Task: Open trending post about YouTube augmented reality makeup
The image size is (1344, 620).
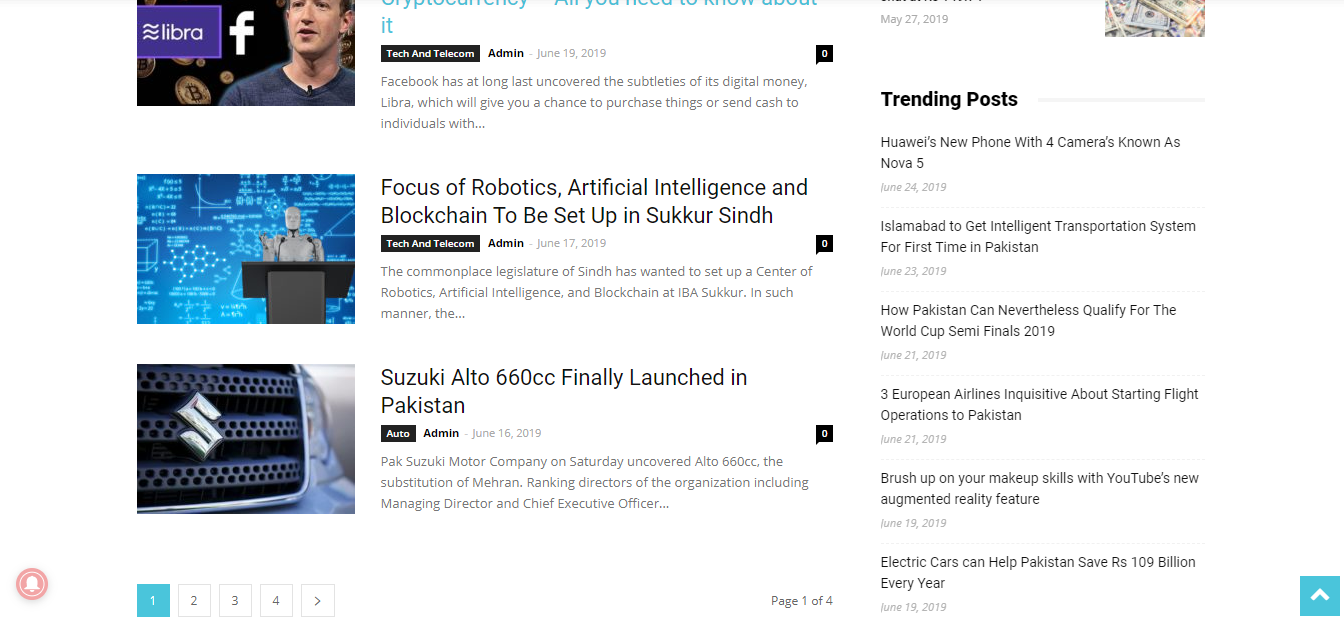Action: (1039, 488)
